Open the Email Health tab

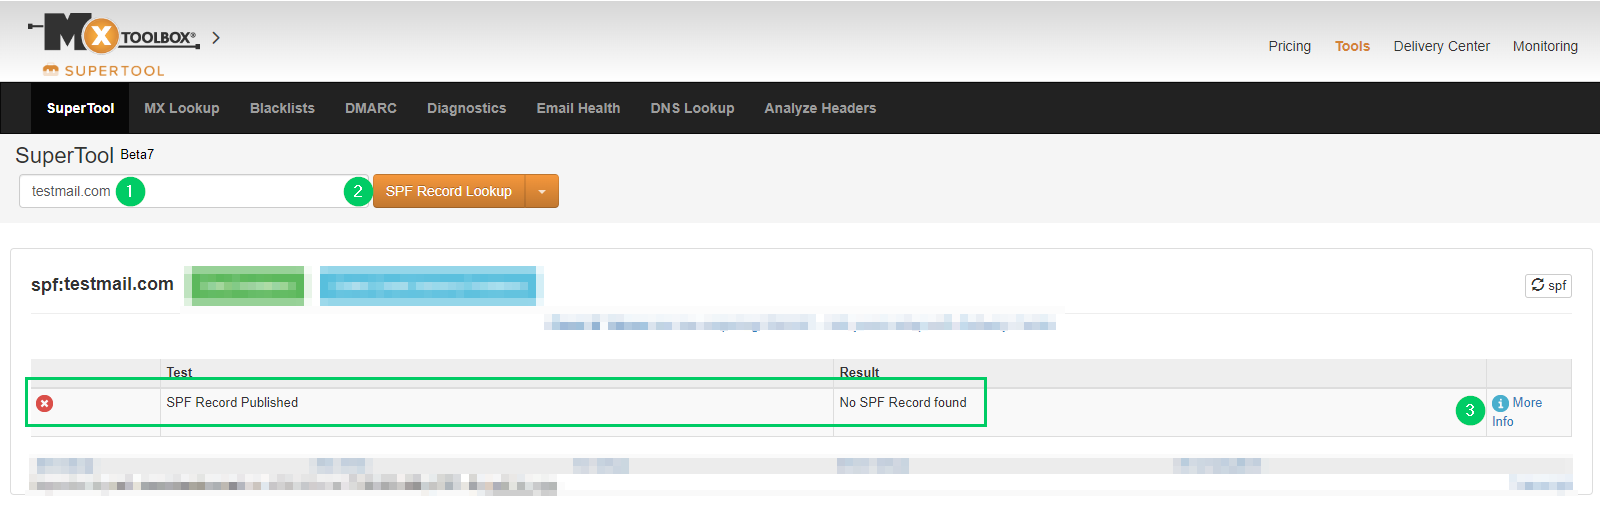pyautogui.click(x=578, y=108)
